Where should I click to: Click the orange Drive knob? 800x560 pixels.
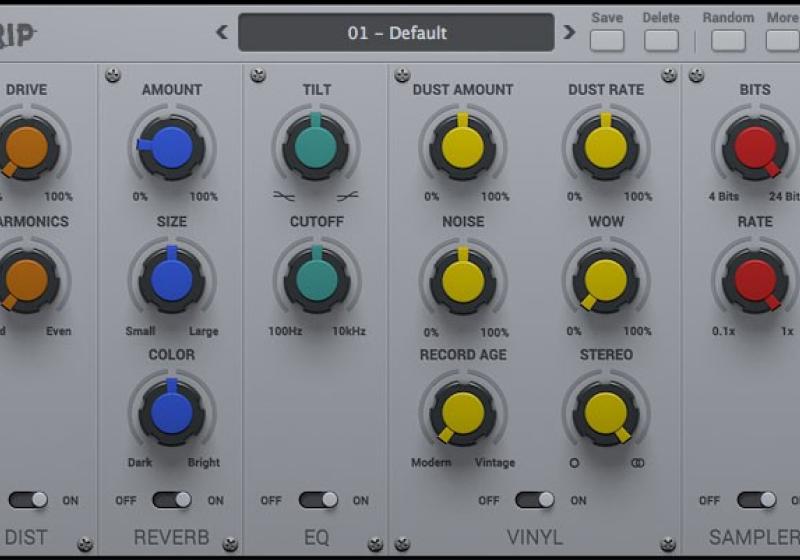pos(26,147)
